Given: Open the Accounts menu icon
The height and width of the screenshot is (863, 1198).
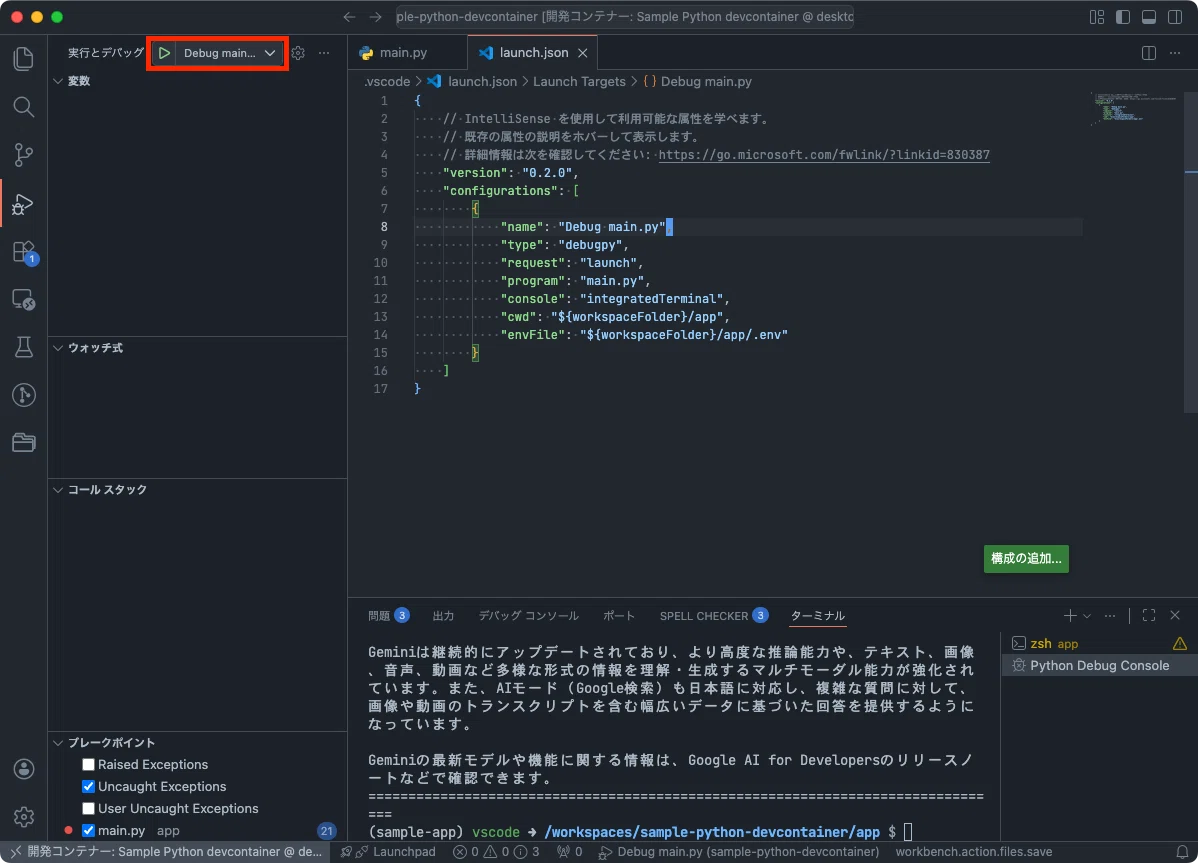Looking at the screenshot, I should coord(24,769).
